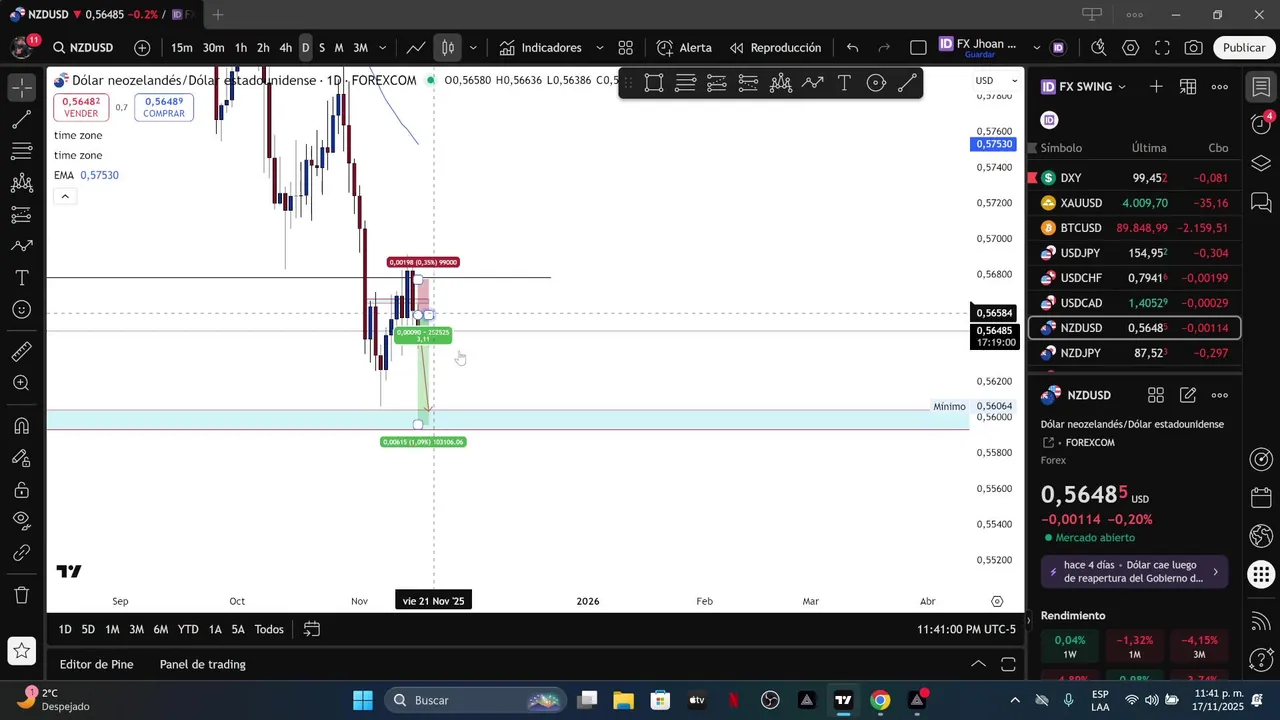1280x720 pixels.
Task: Switch to 4h timeframe
Action: point(286,48)
